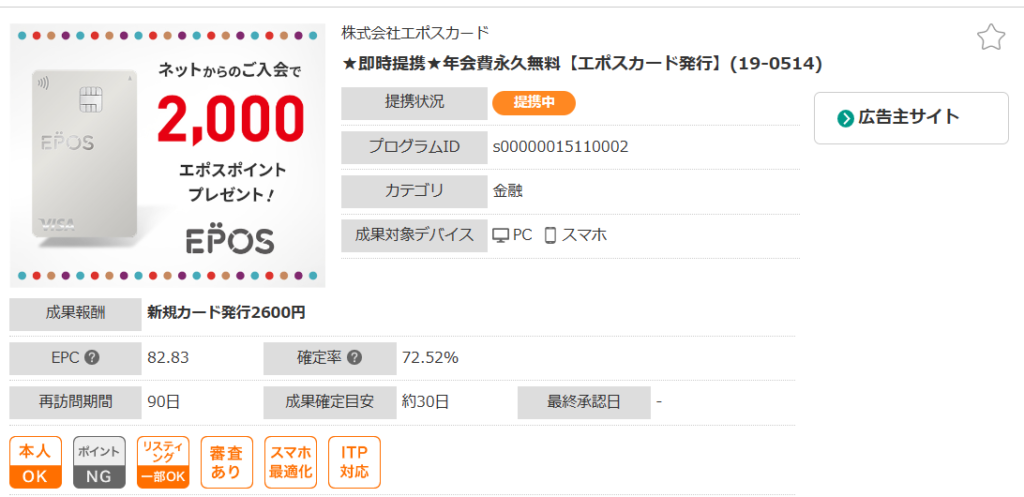This screenshot has height=497, width=1024.
Task: Click the PC monitor device icon
Action: pyautogui.click(x=501, y=236)
